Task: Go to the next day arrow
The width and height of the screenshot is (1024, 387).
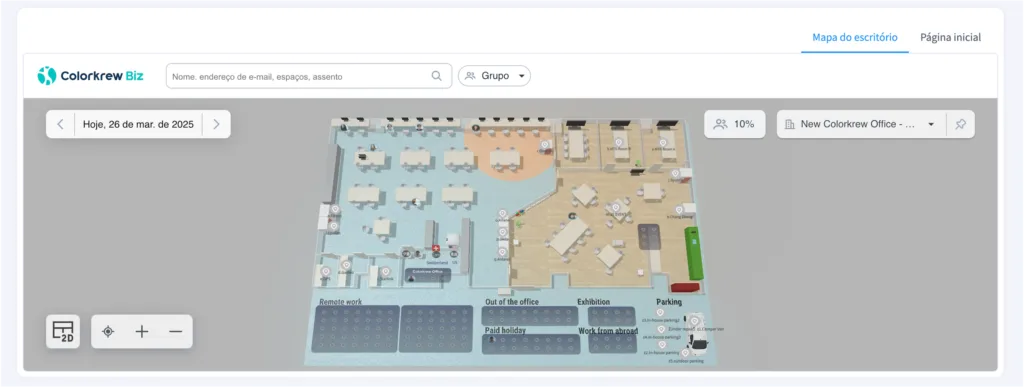Action: [x=216, y=124]
